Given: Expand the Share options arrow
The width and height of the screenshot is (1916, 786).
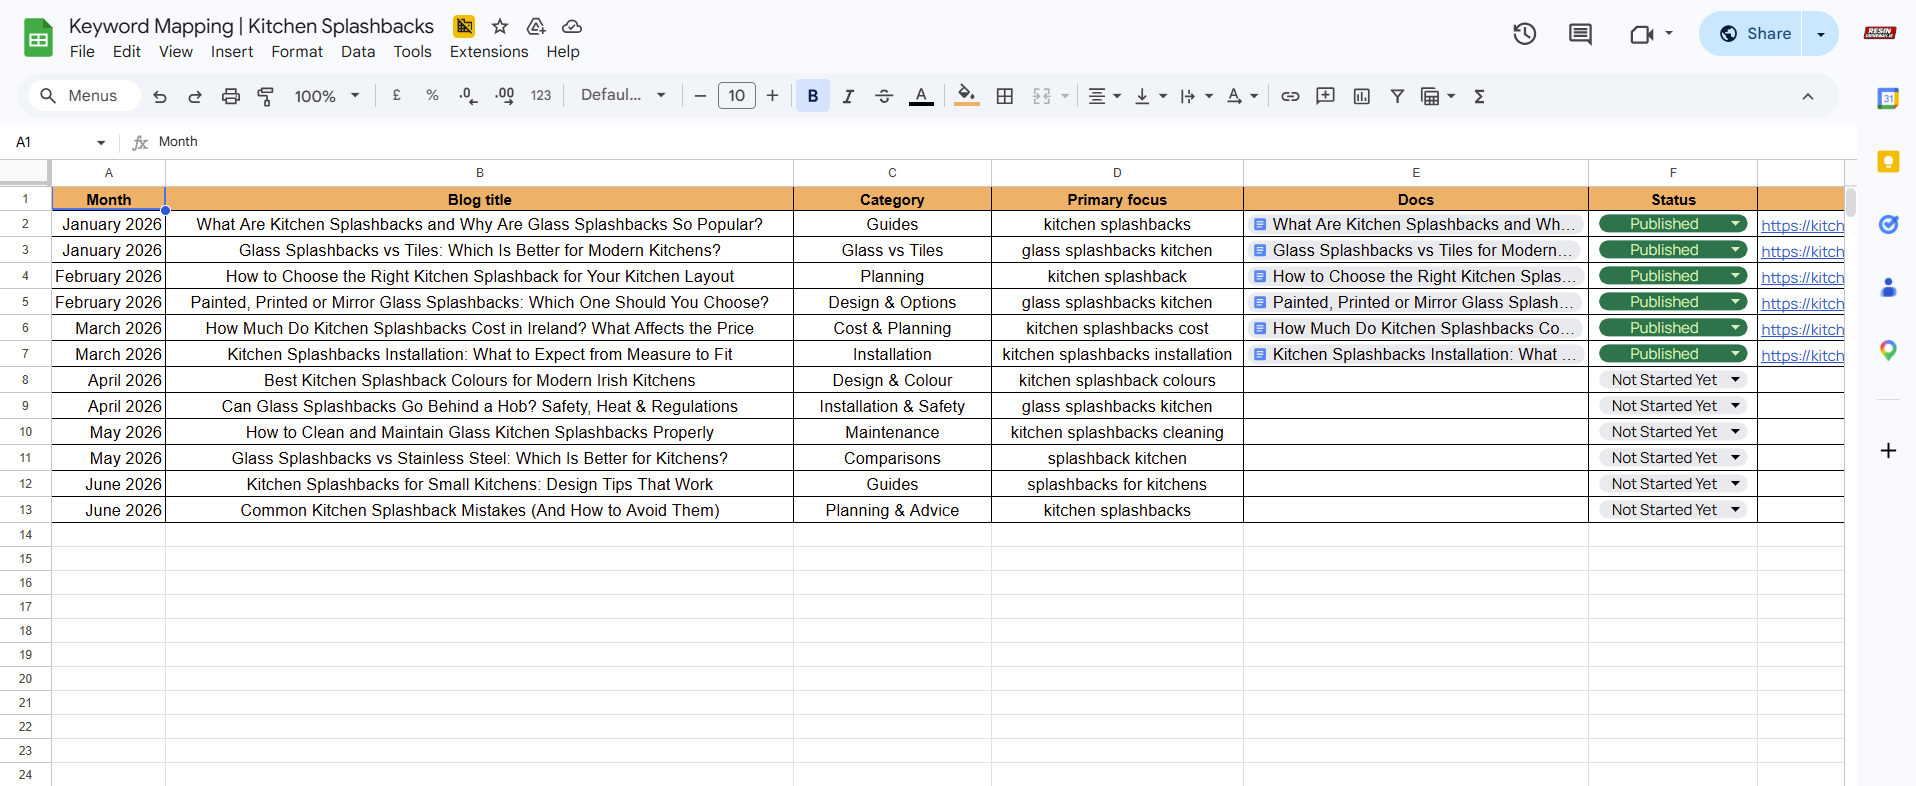Looking at the screenshot, I should 1820,34.
